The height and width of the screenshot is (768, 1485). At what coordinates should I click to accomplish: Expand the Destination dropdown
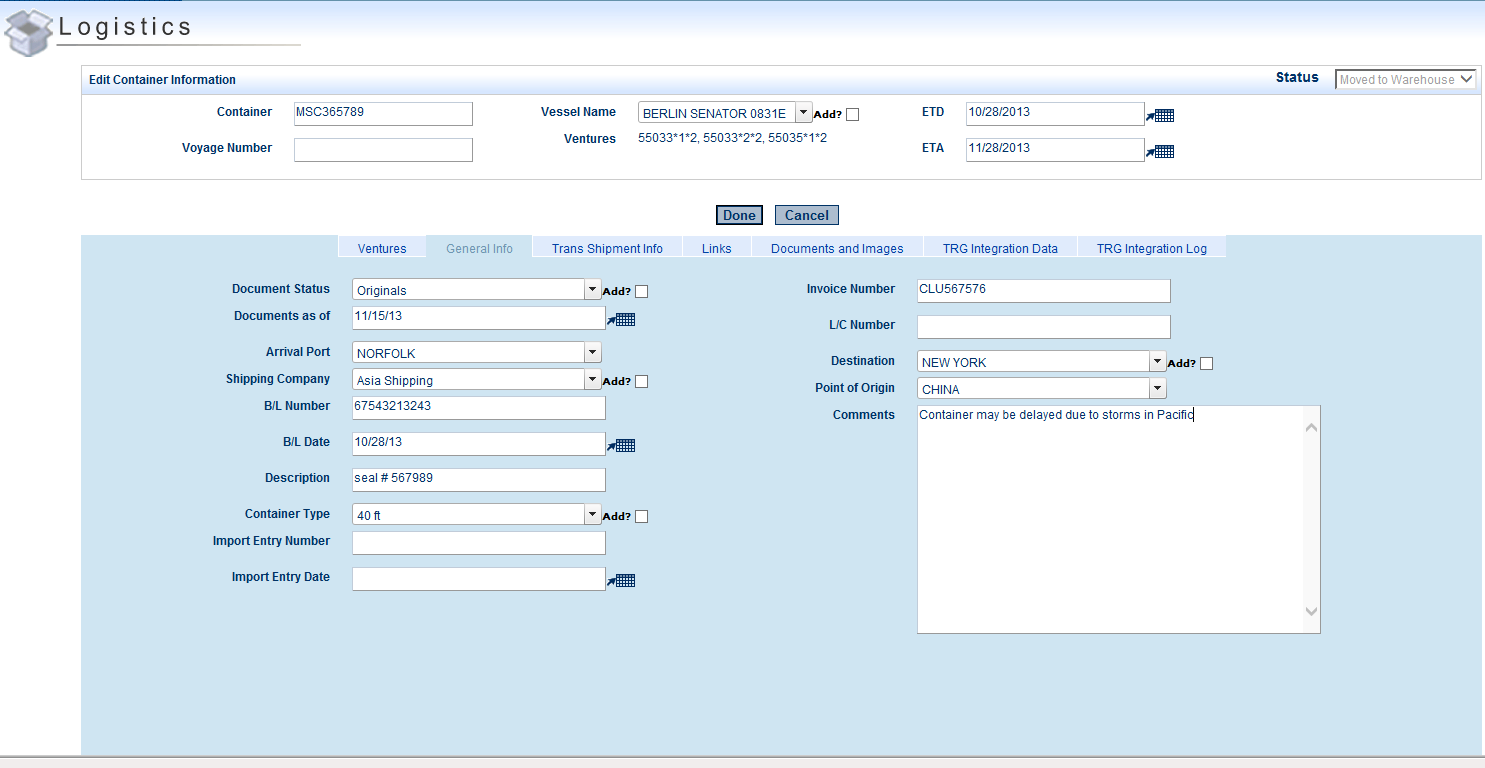[1158, 362]
